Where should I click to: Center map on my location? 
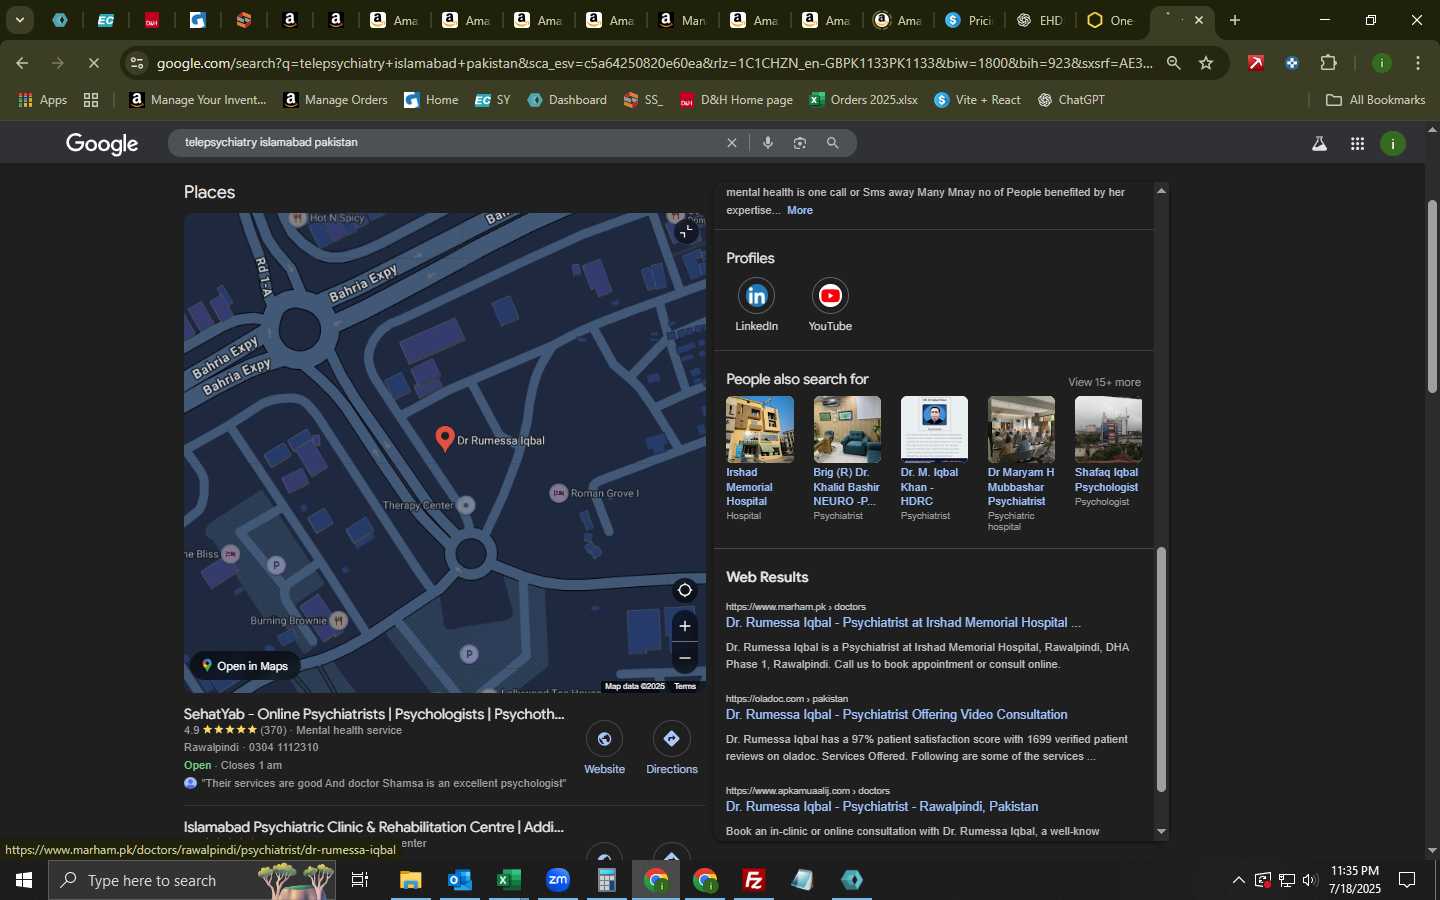(684, 590)
